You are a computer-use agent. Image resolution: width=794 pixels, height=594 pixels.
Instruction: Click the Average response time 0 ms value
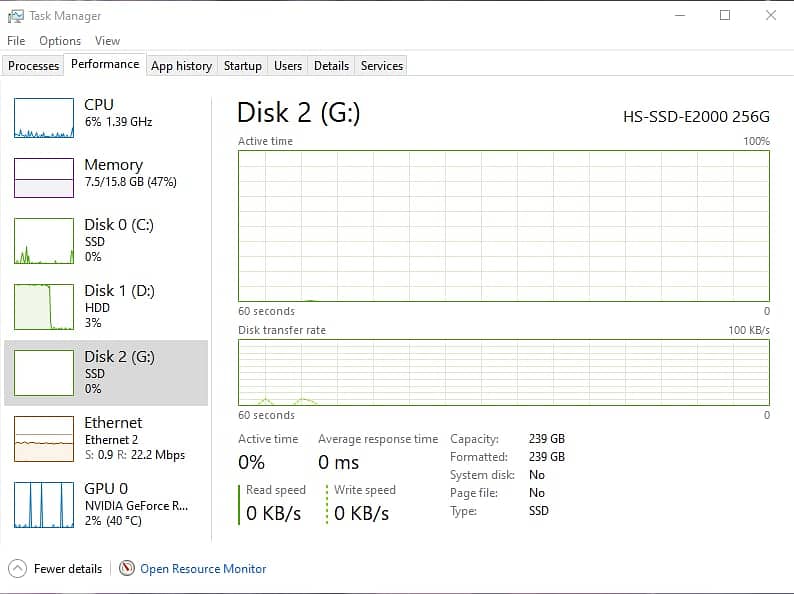339,462
